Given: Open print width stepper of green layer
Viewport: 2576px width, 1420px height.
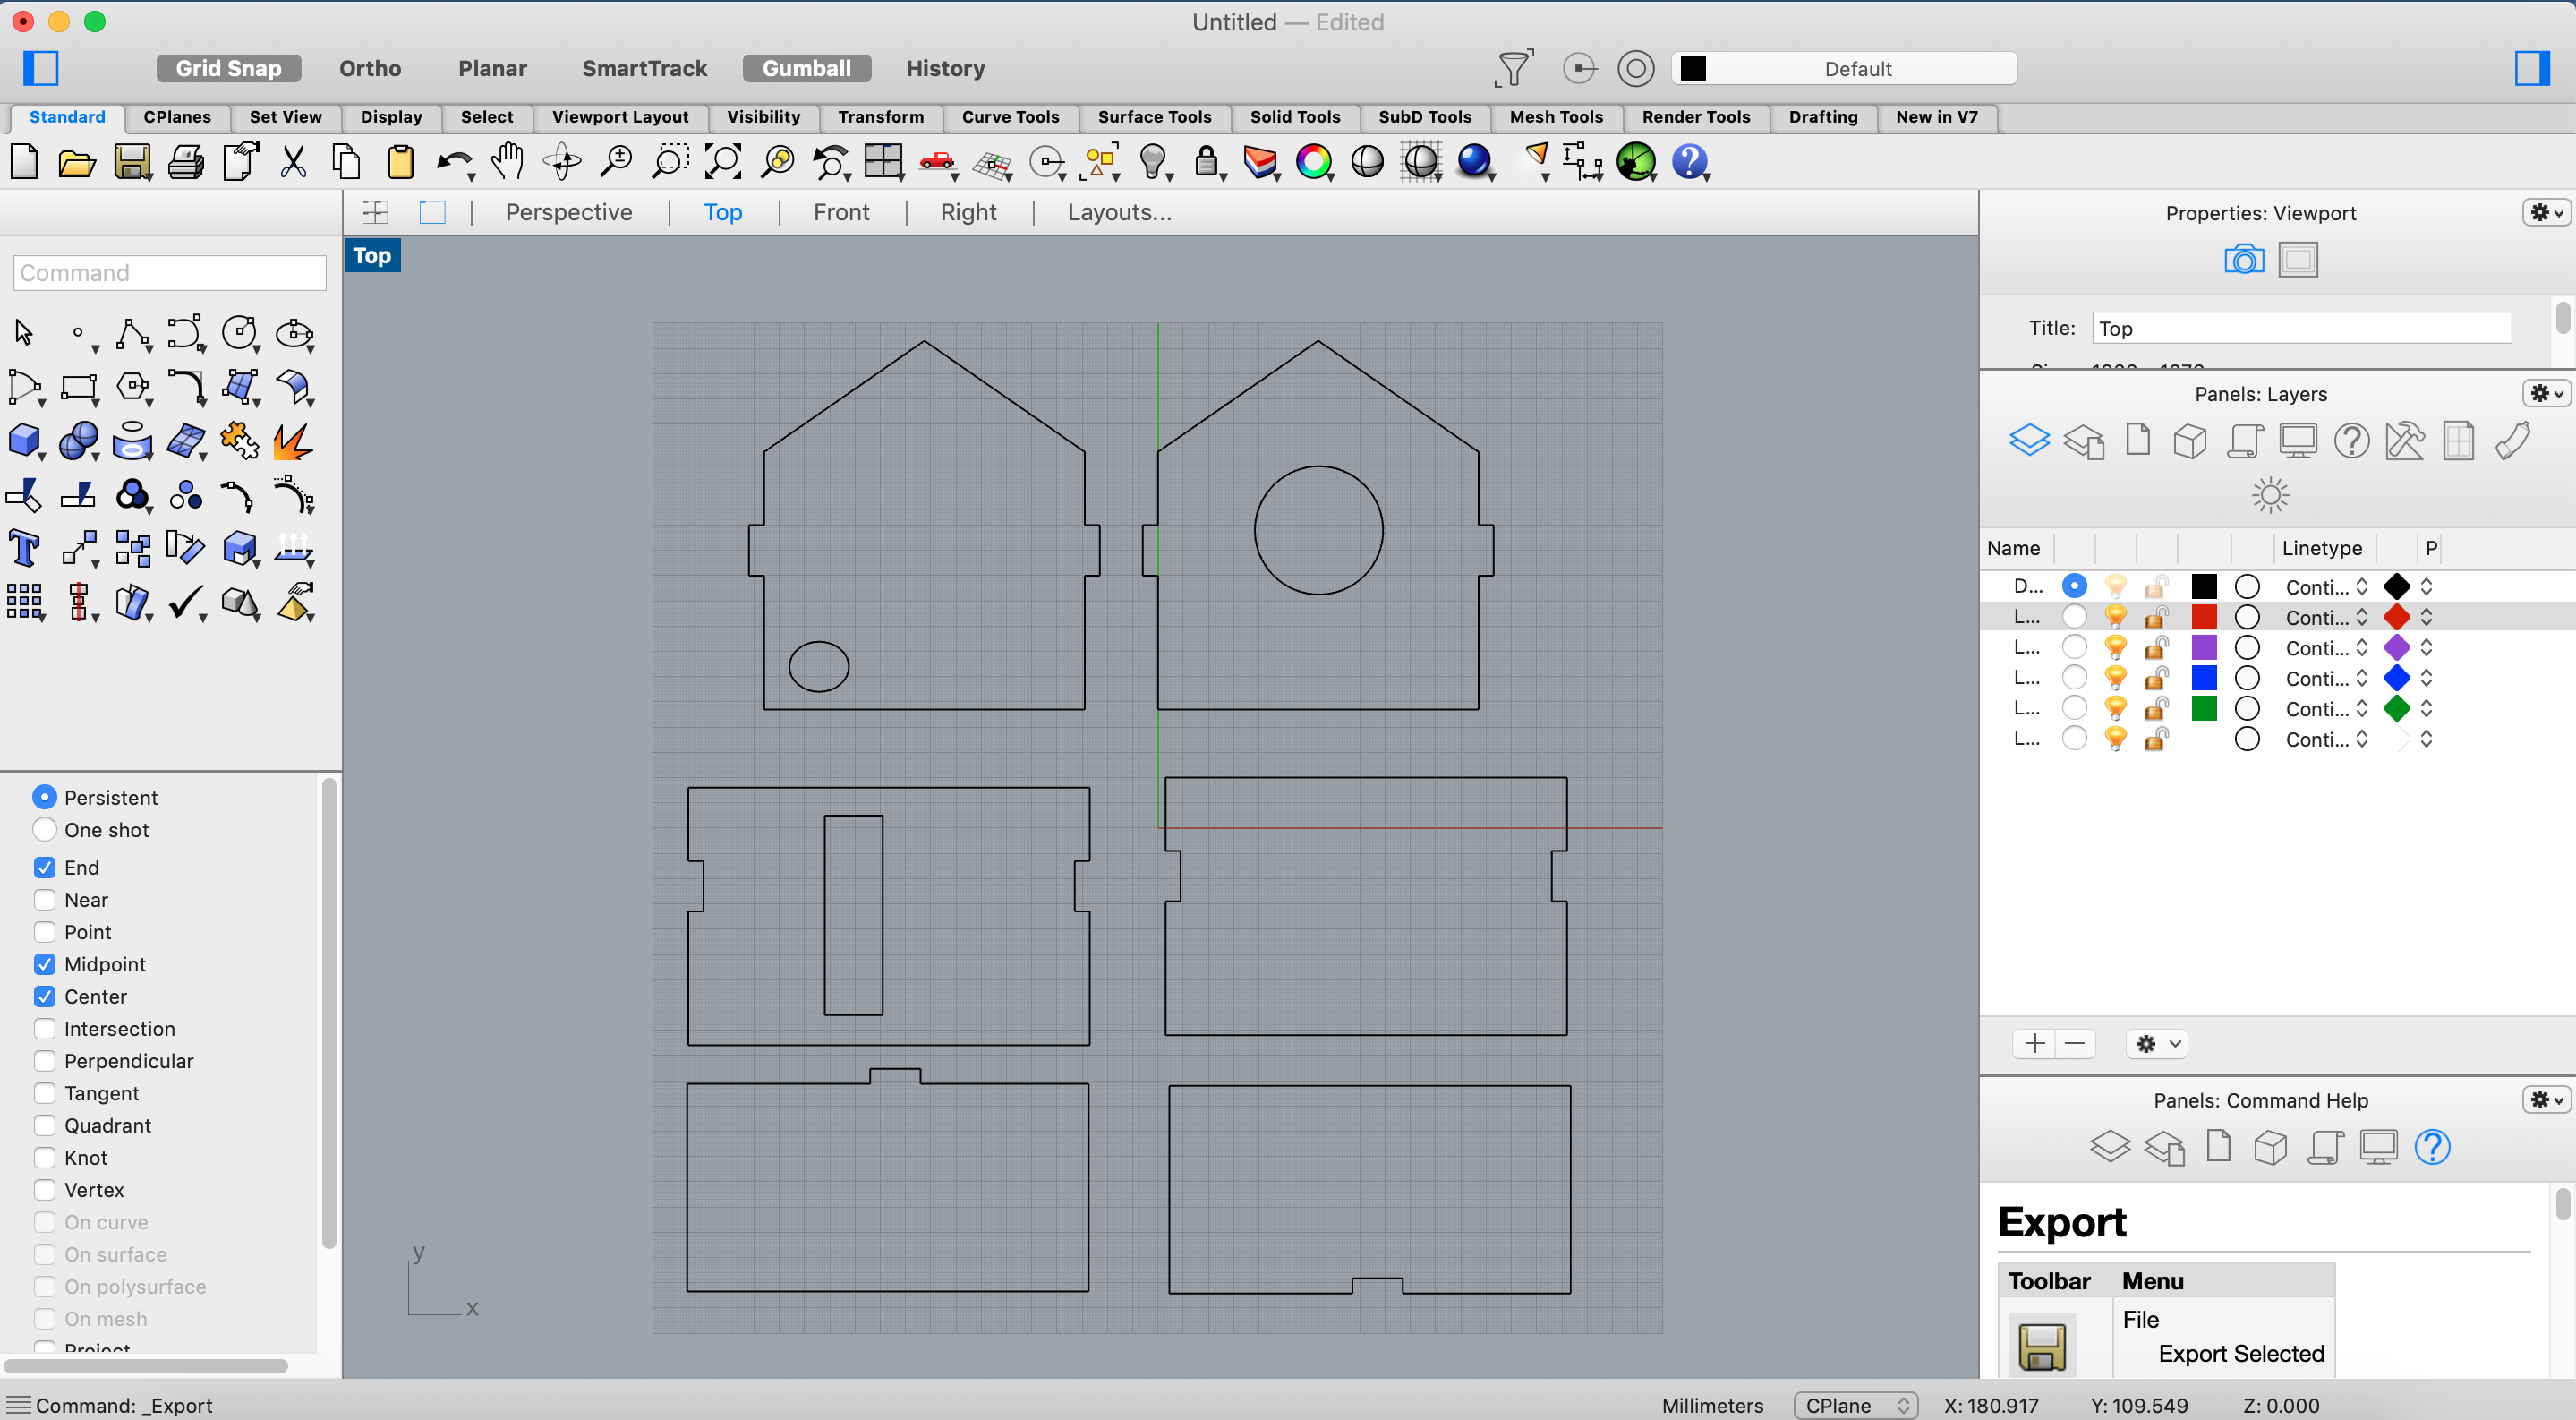Looking at the screenshot, I should 2426,709.
